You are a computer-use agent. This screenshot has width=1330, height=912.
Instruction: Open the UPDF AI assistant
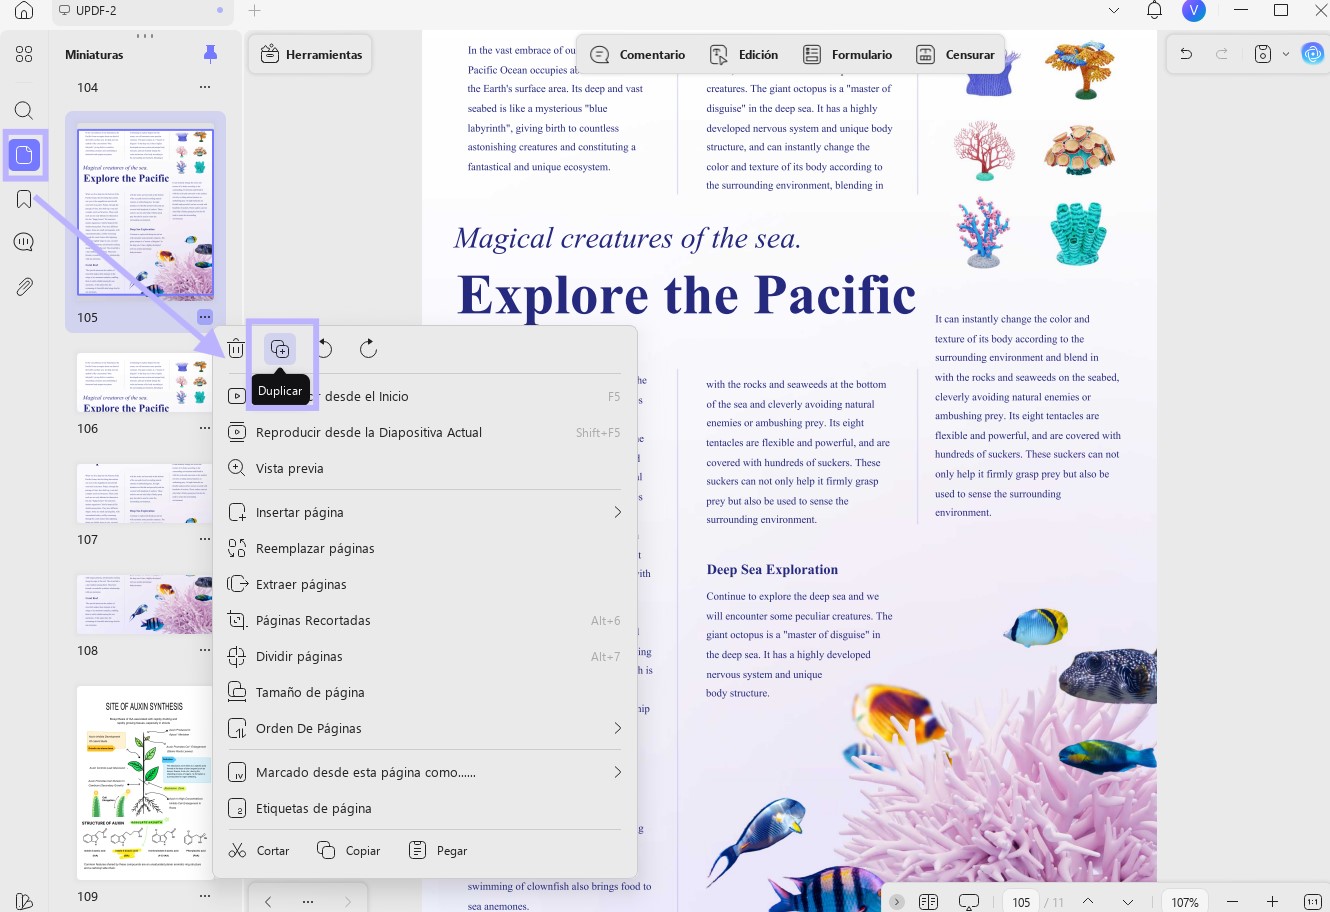(1313, 55)
